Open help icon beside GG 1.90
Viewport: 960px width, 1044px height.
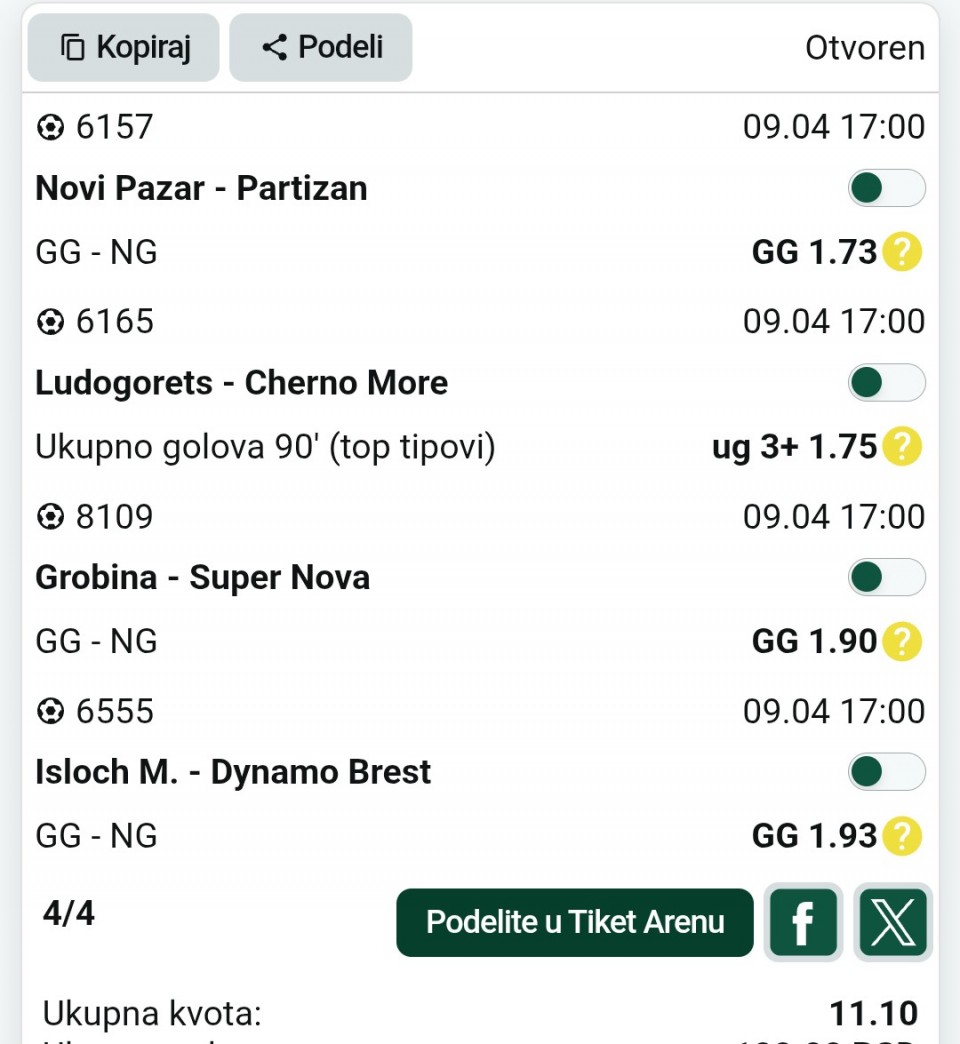point(901,641)
